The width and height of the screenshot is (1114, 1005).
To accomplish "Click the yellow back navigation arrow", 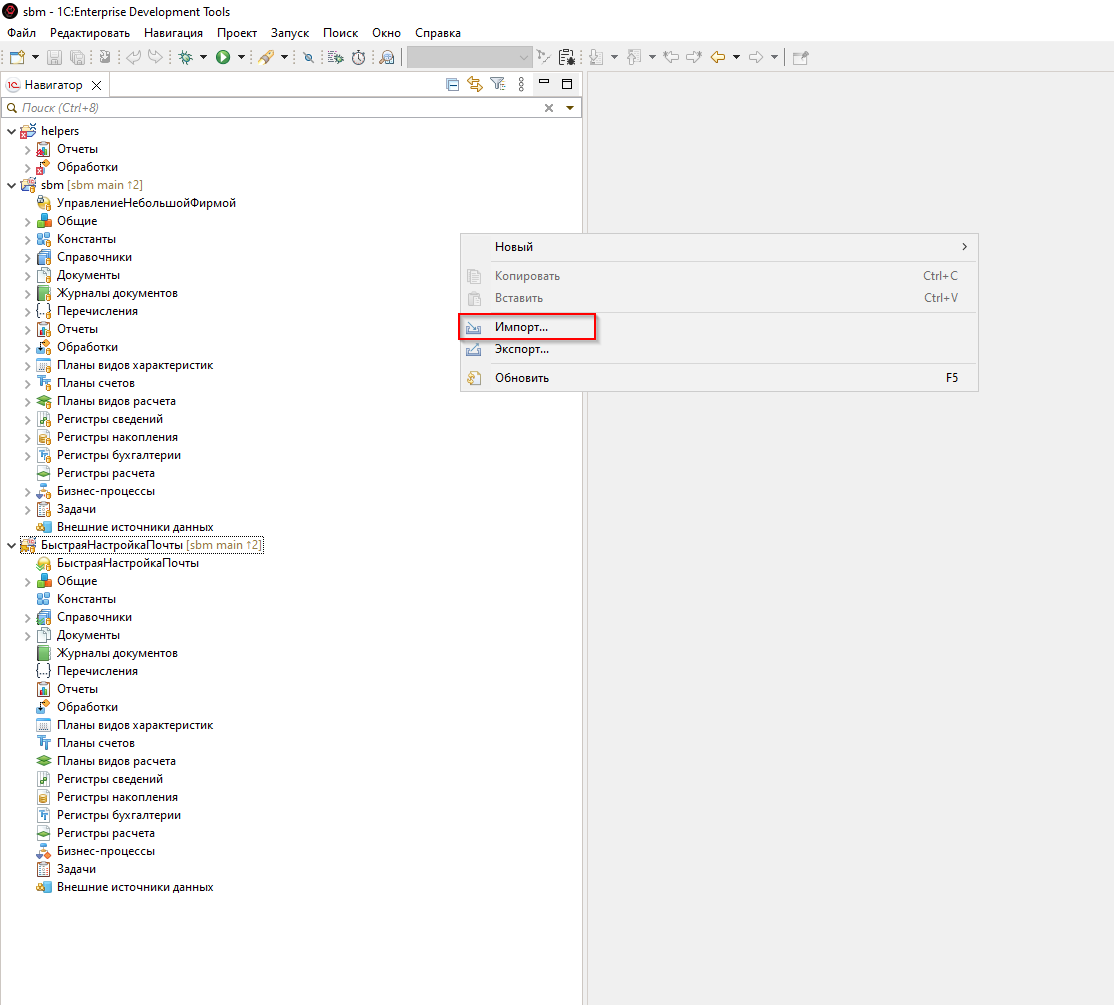I will 717,58.
